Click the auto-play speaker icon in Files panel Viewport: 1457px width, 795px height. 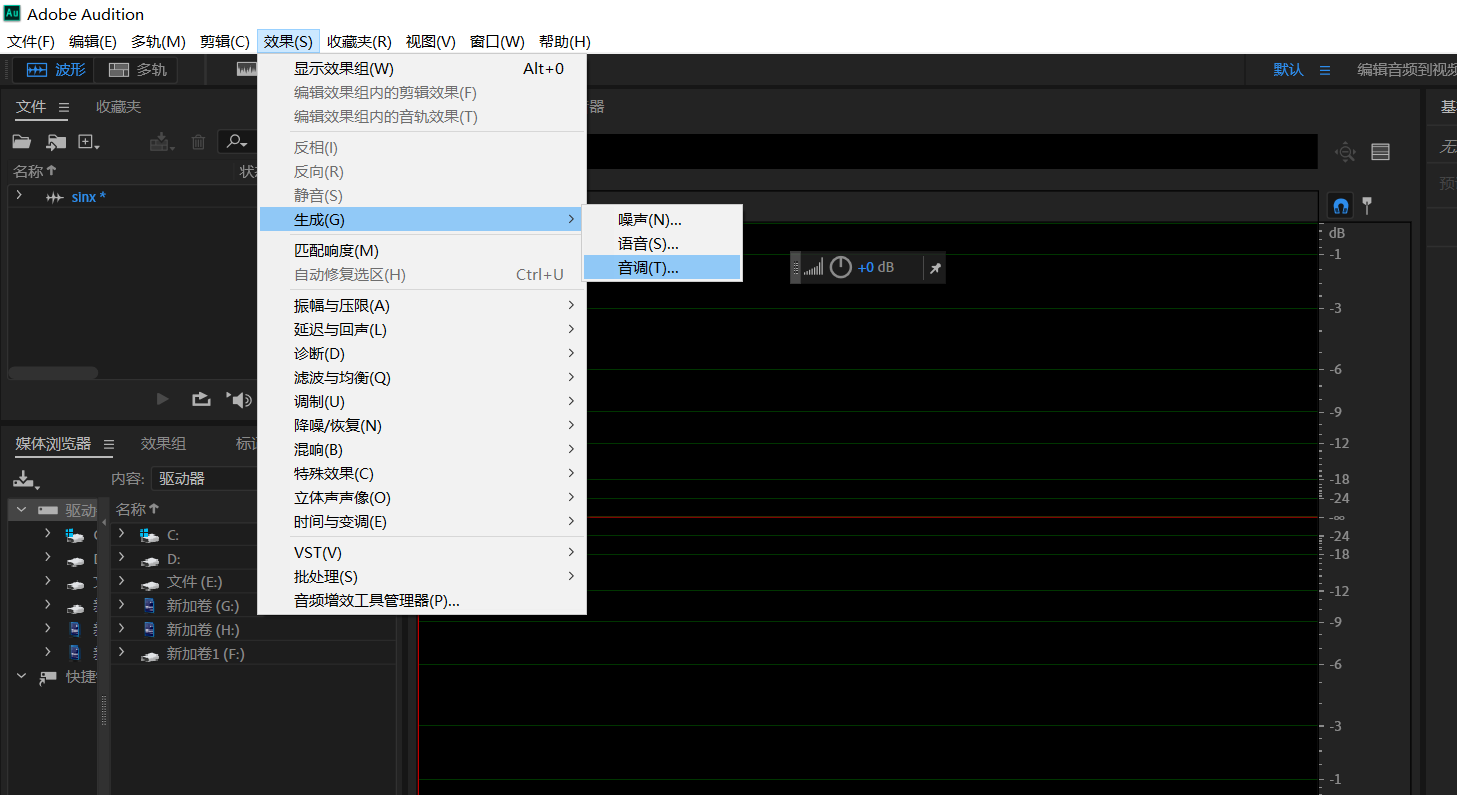click(239, 399)
